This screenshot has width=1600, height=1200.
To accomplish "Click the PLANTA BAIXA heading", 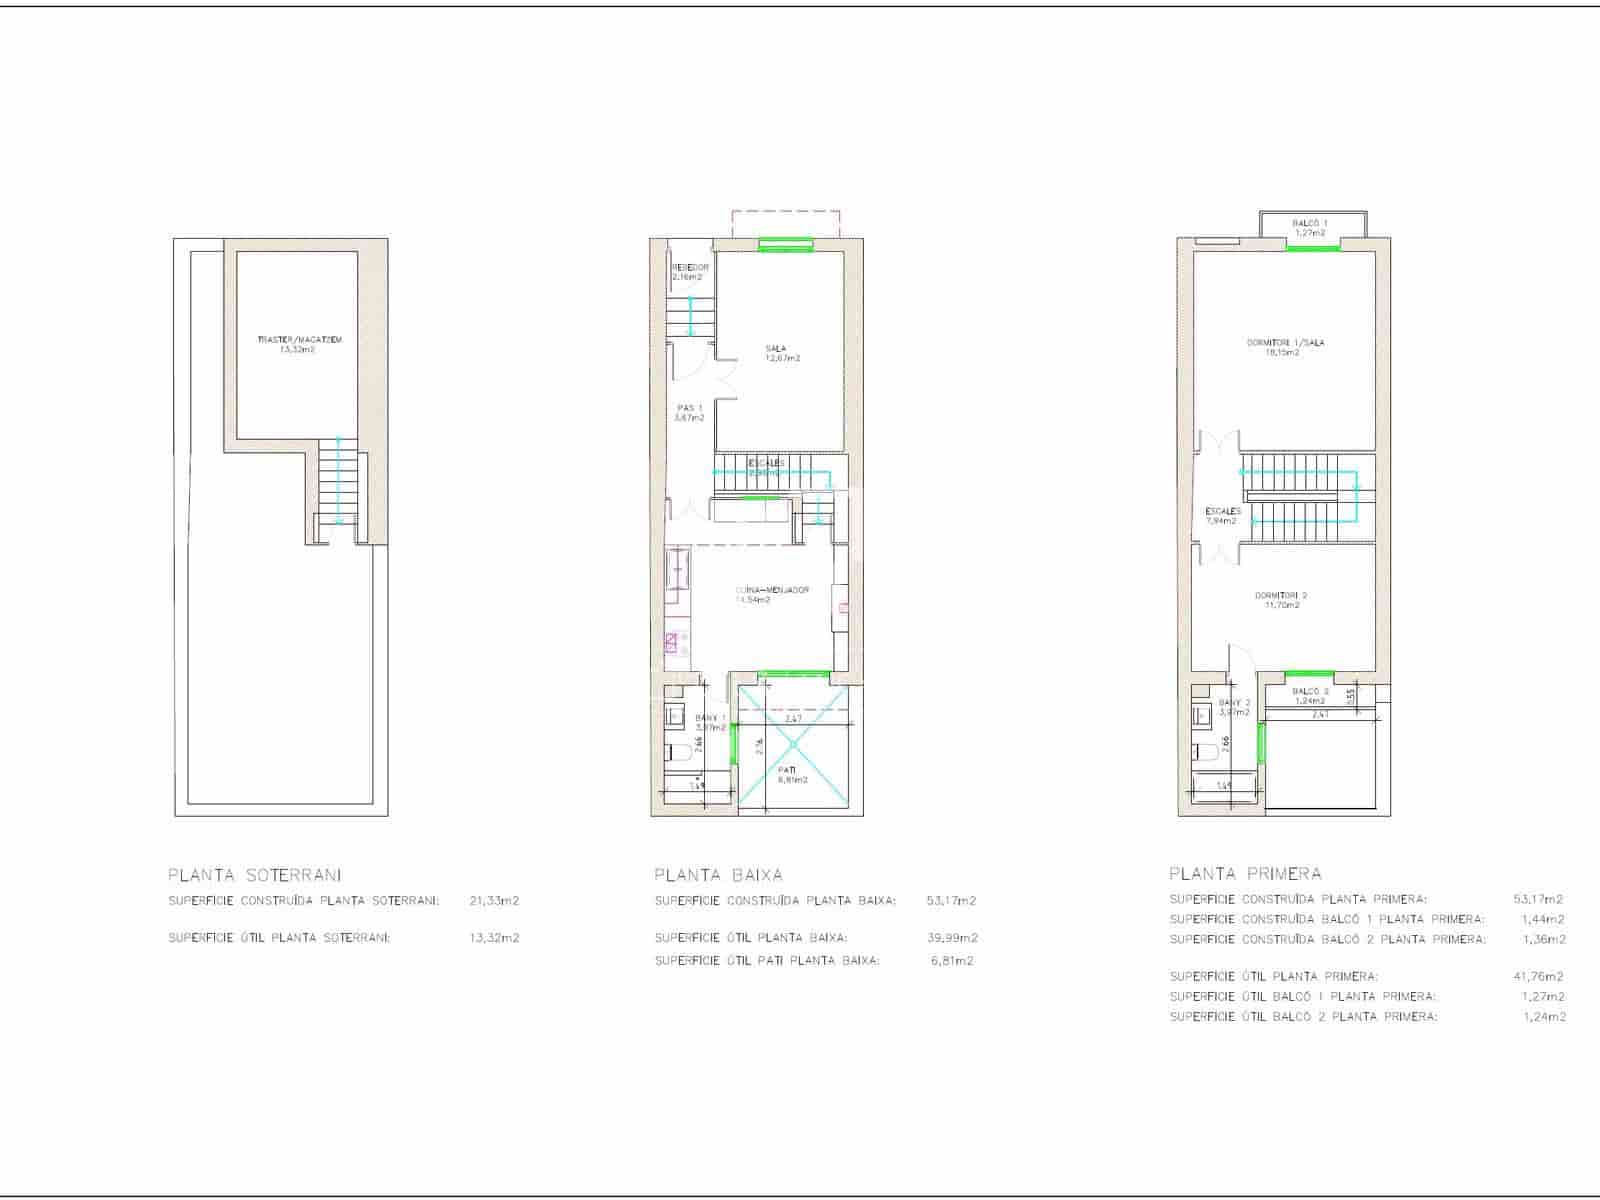I will click(718, 875).
